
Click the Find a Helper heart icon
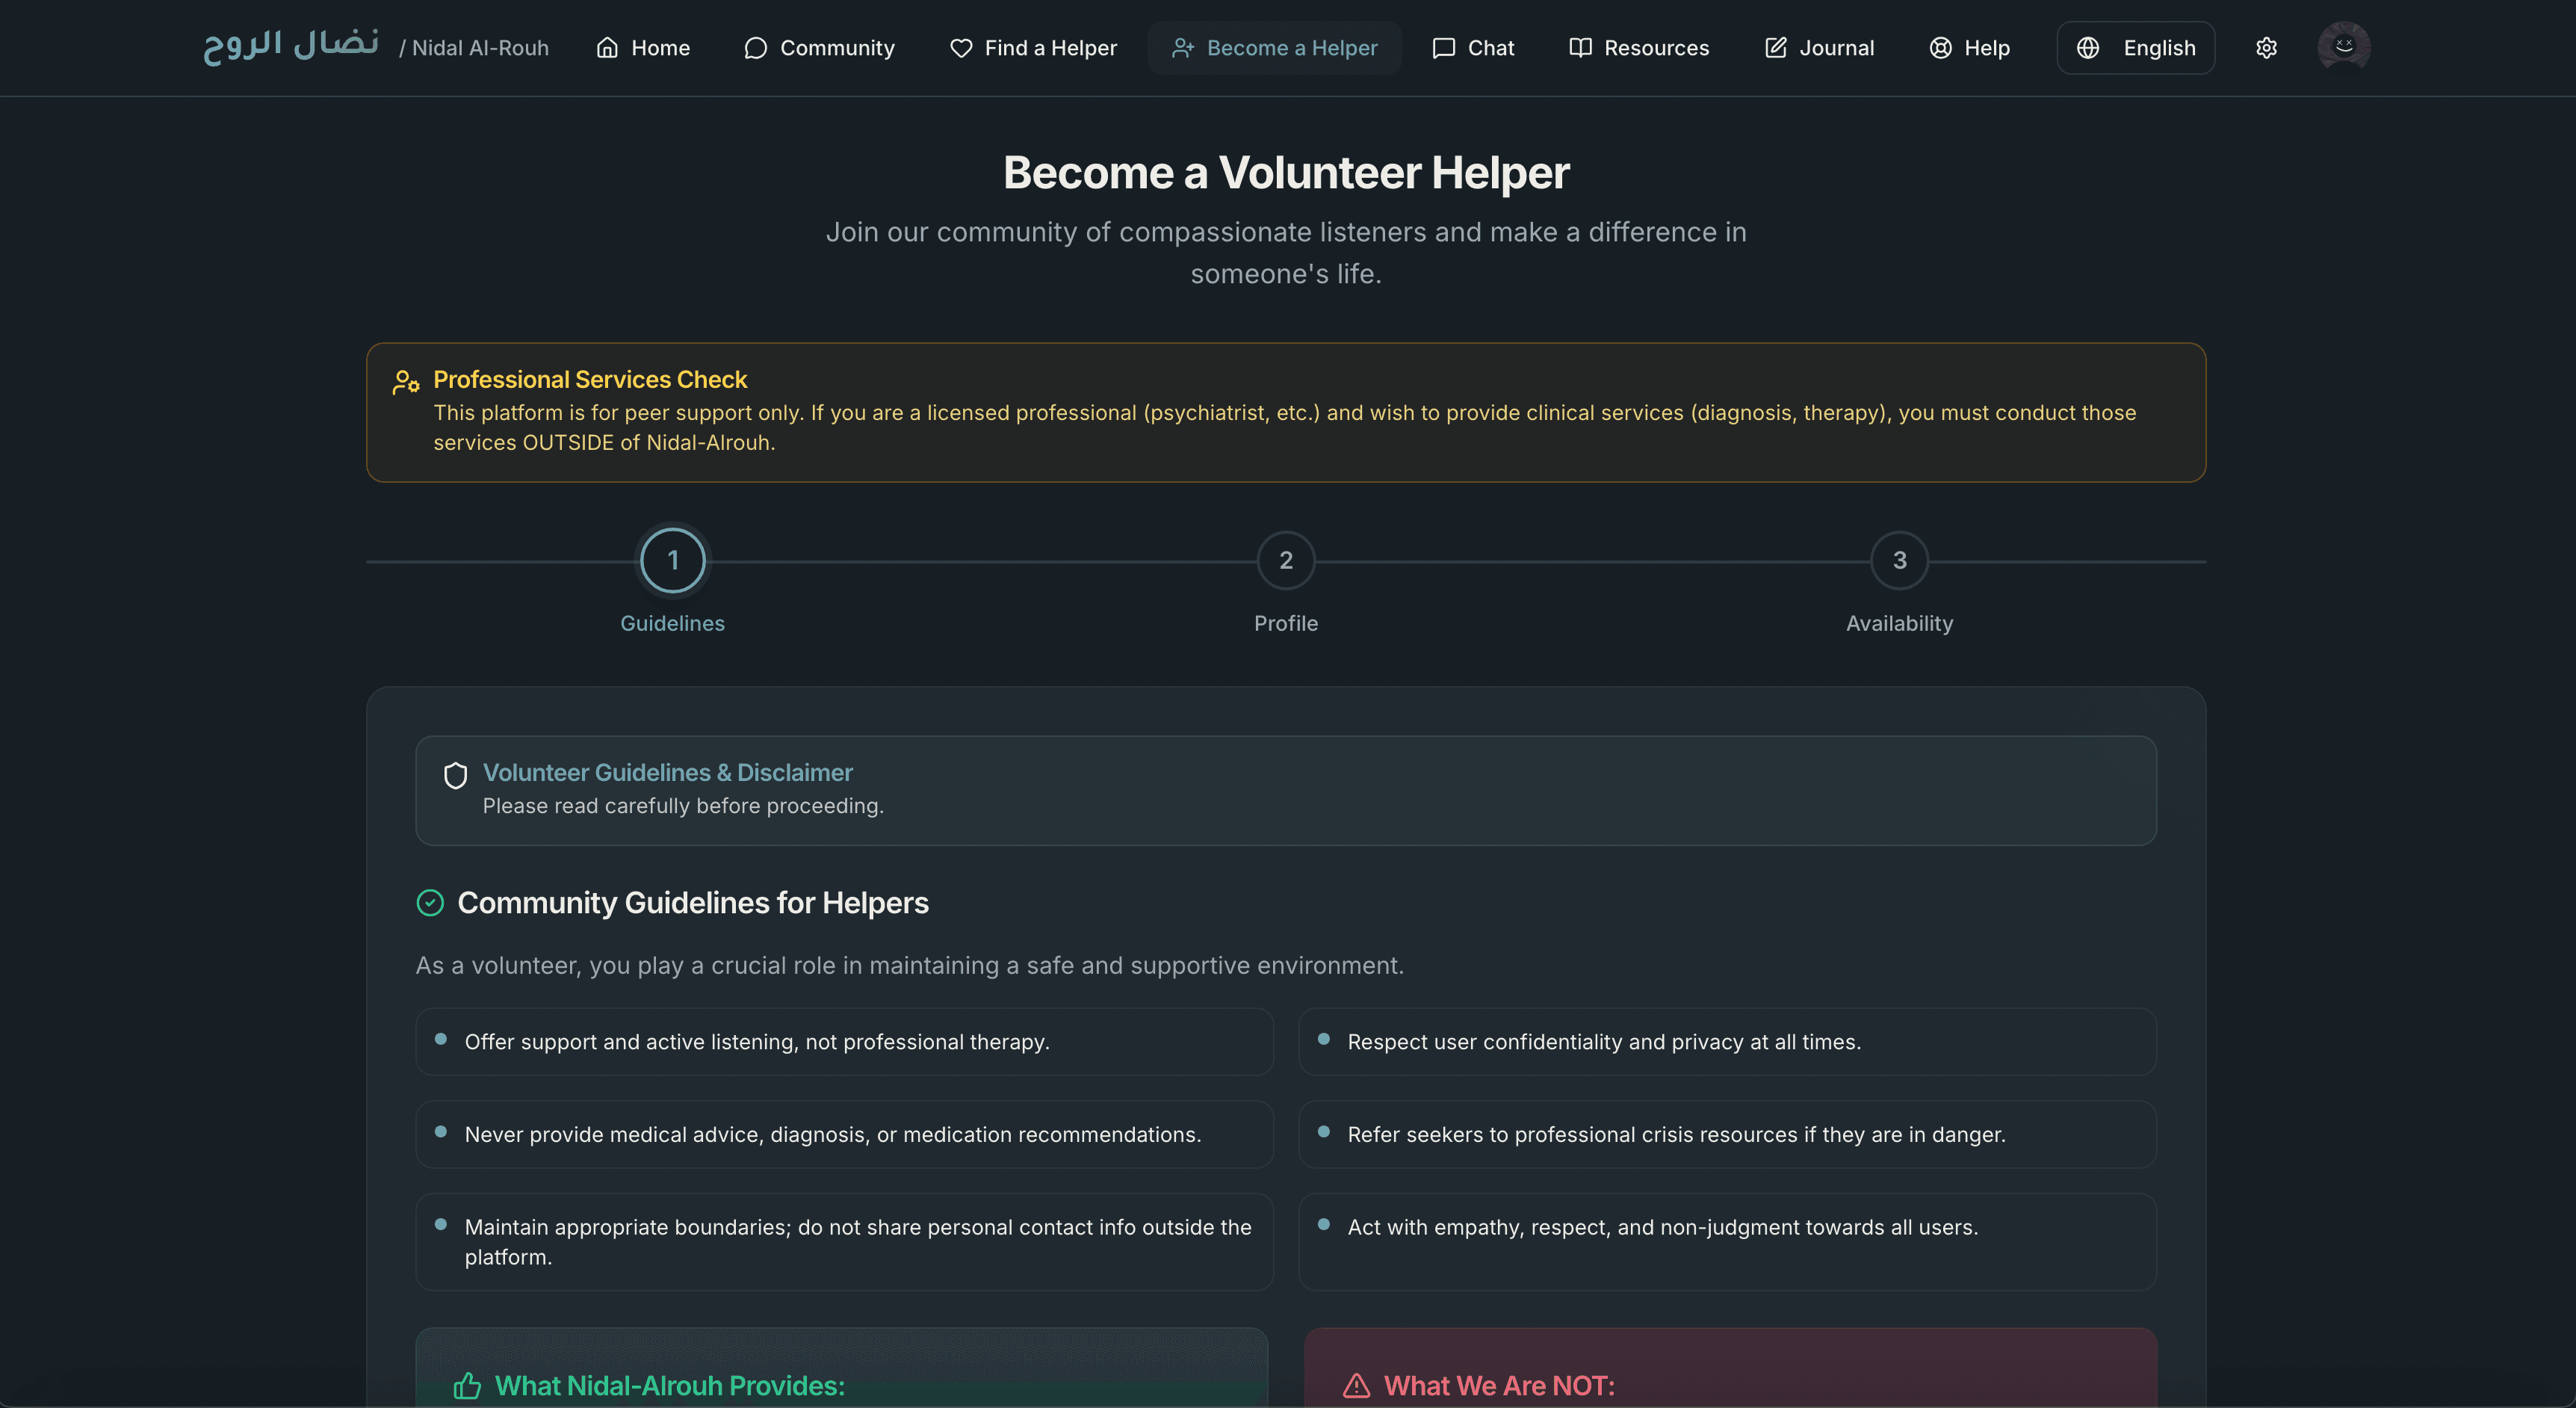click(x=961, y=48)
